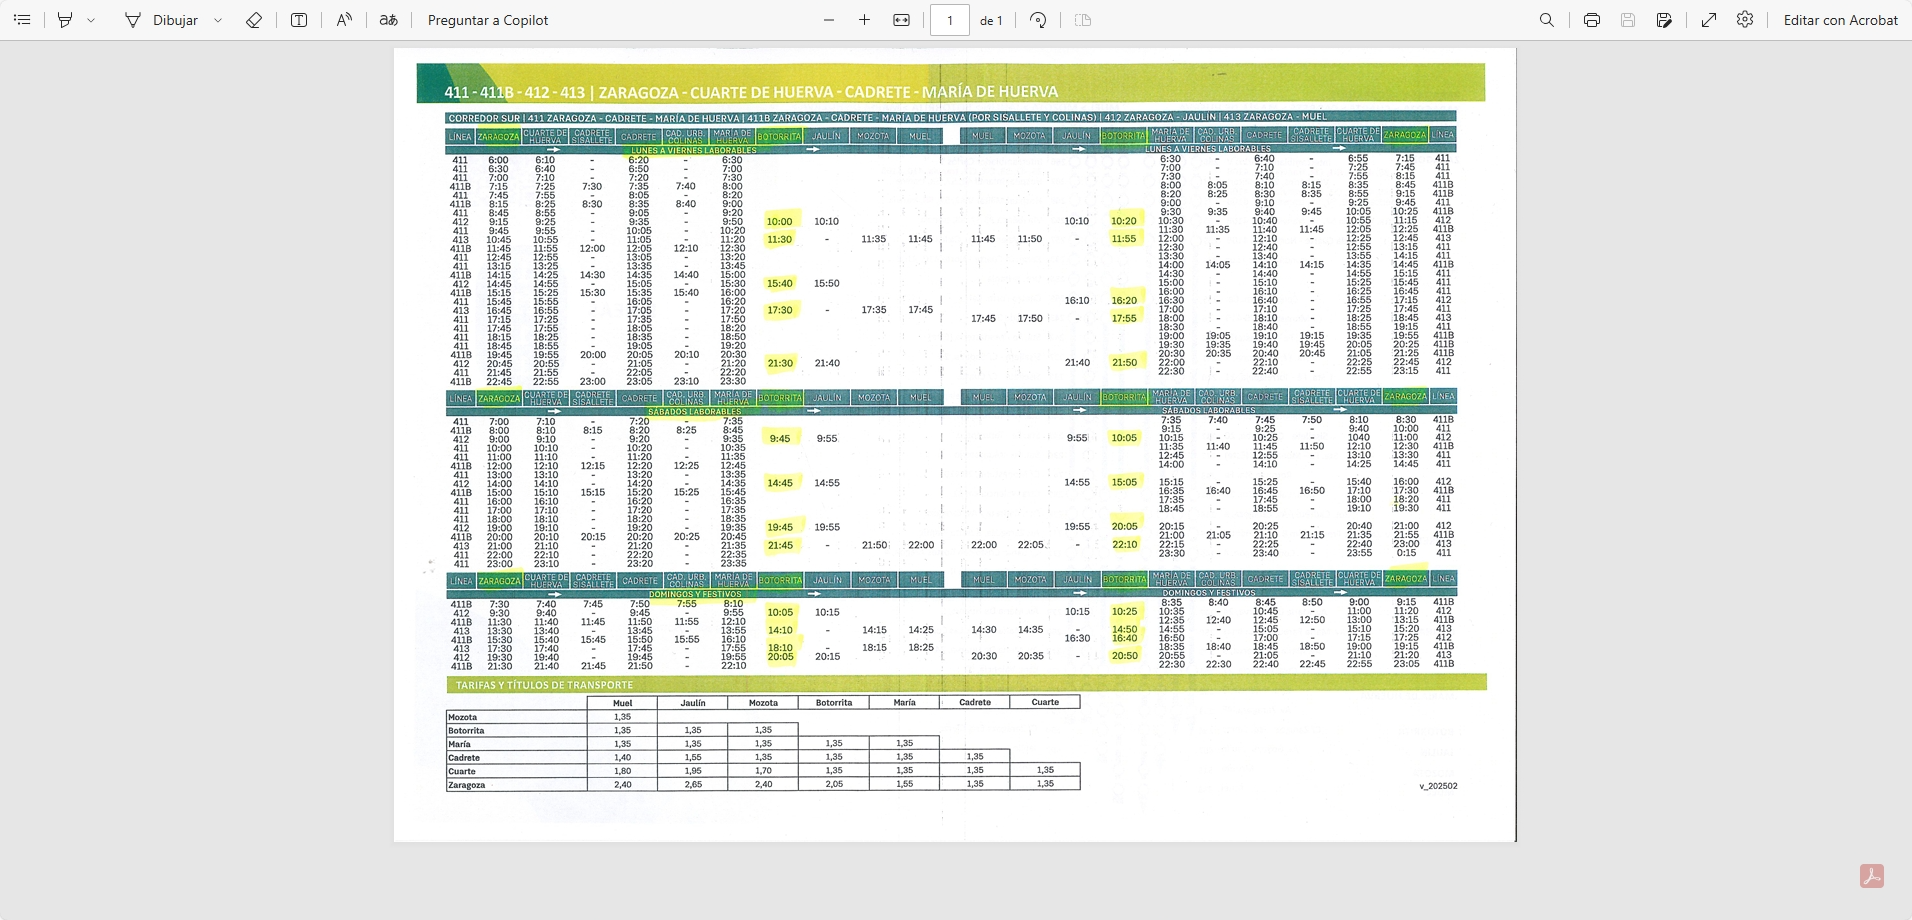Rotate the PDF page
The image size is (1912, 920).
pos(1038,20)
